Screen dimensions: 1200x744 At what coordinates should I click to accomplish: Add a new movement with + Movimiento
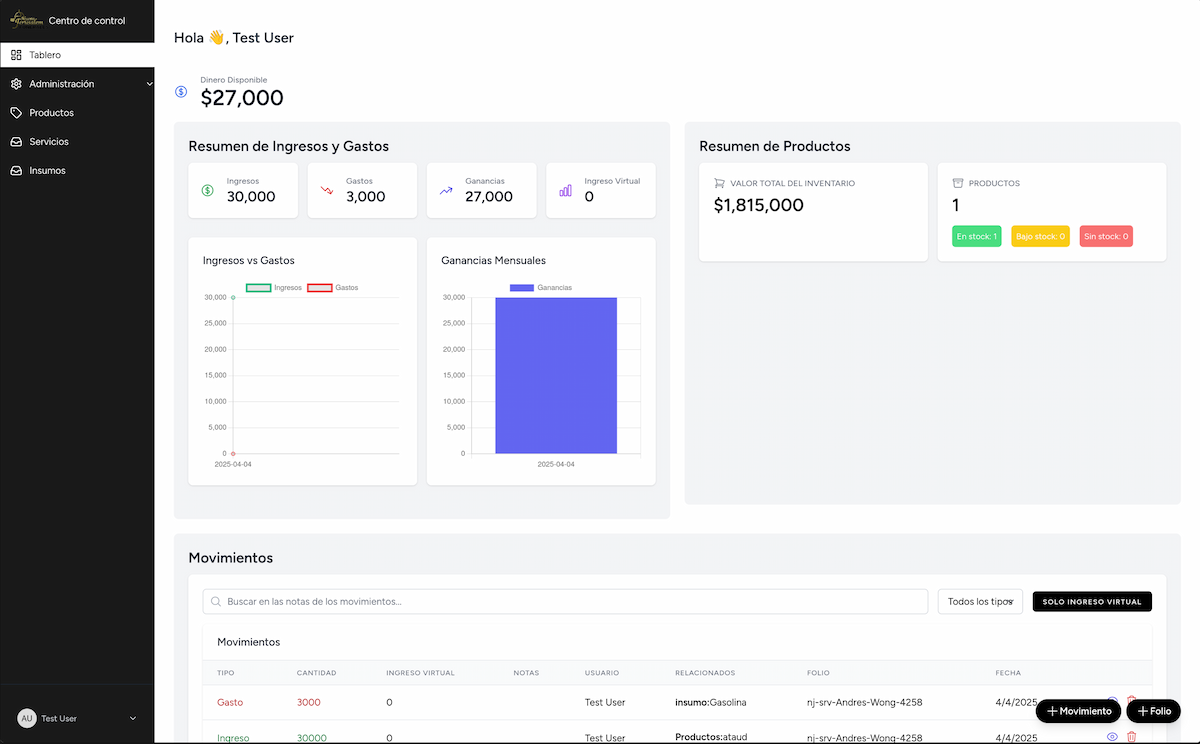tap(1078, 711)
